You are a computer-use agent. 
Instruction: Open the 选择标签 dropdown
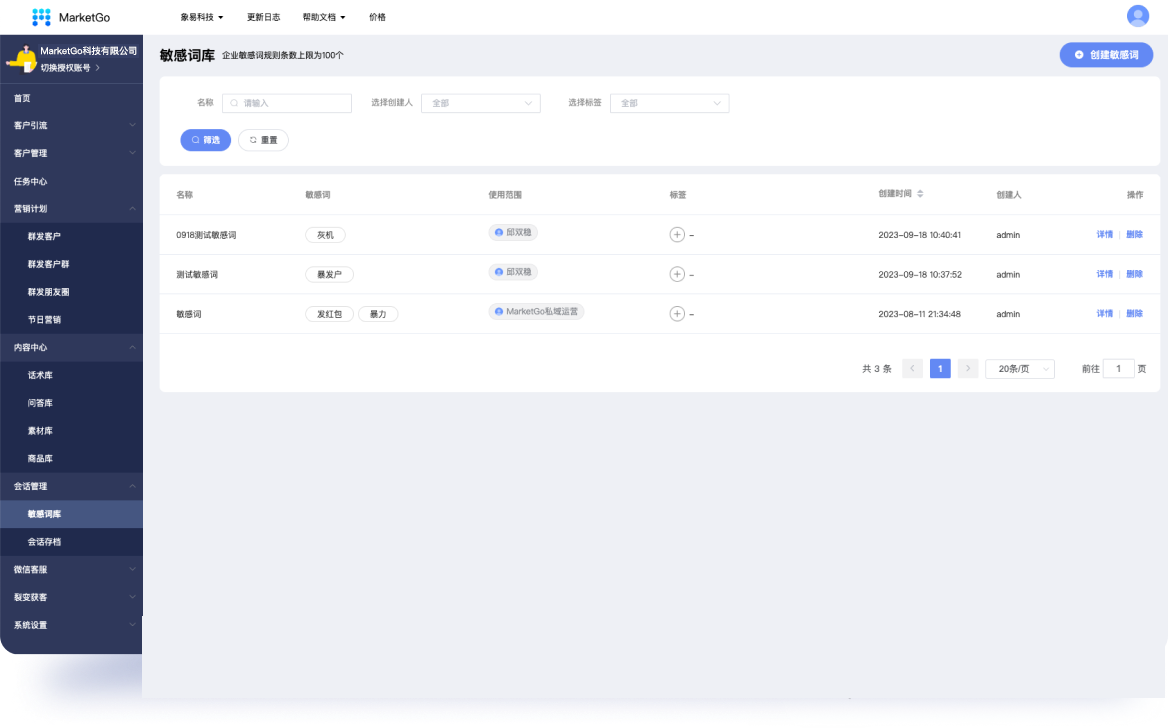[x=669, y=103]
